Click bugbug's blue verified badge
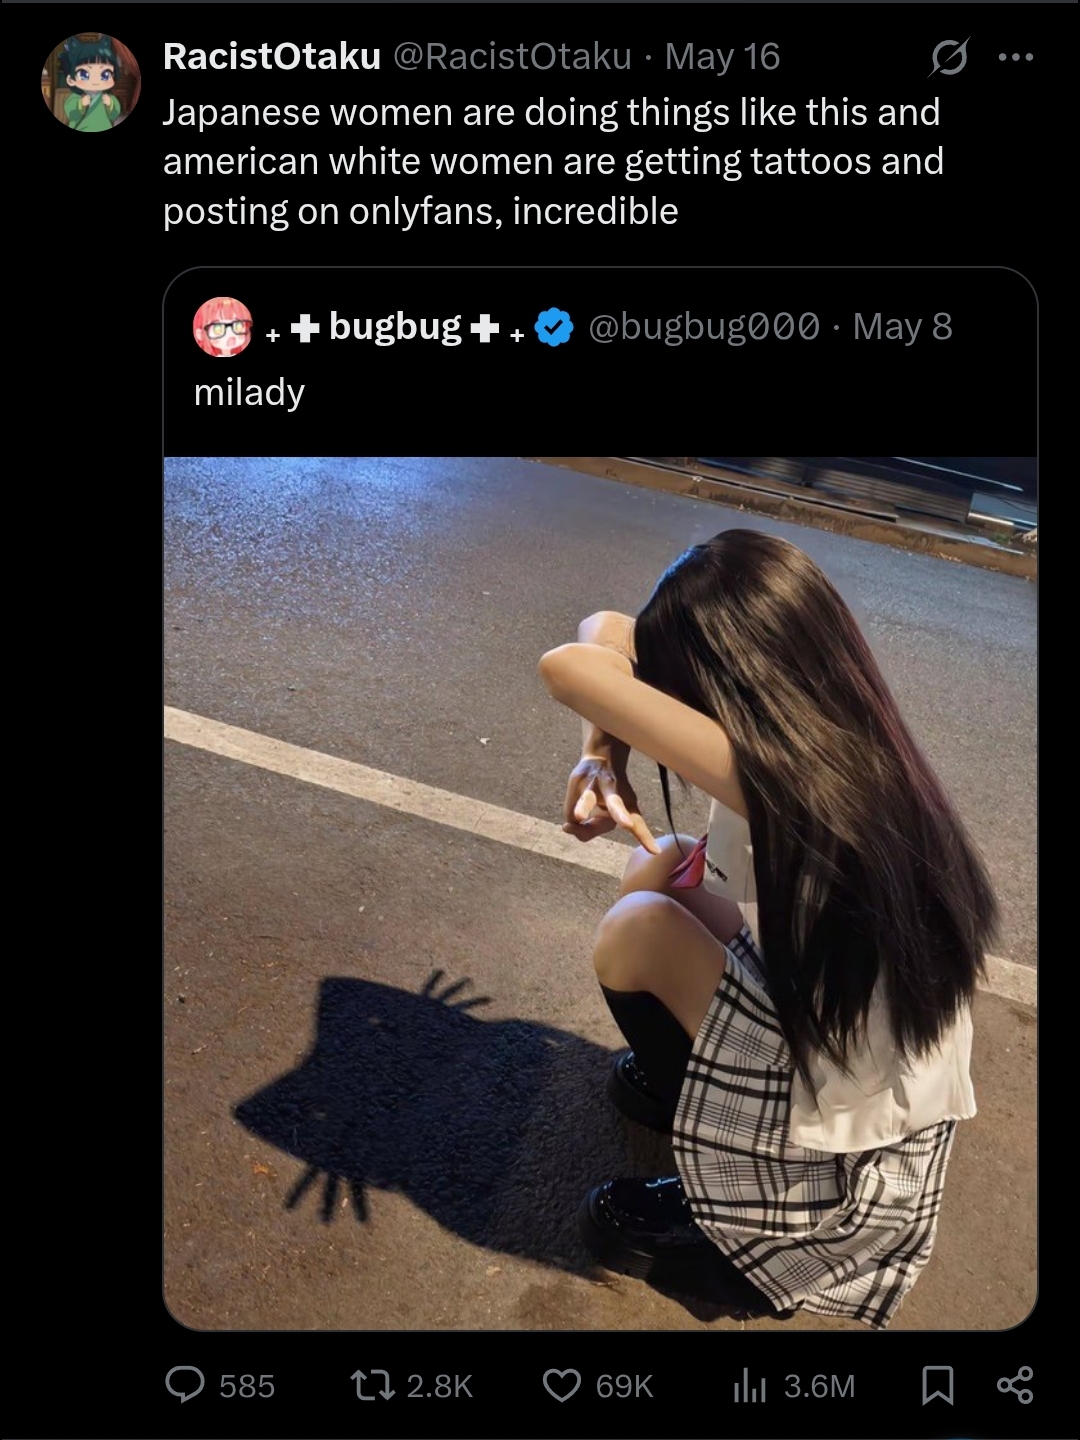The width and height of the screenshot is (1080, 1440). click(x=554, y=327)
